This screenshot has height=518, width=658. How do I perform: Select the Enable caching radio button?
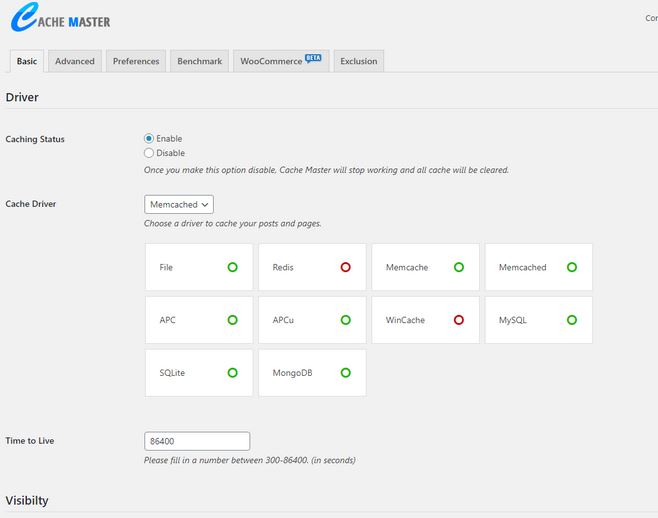[149, 138]
